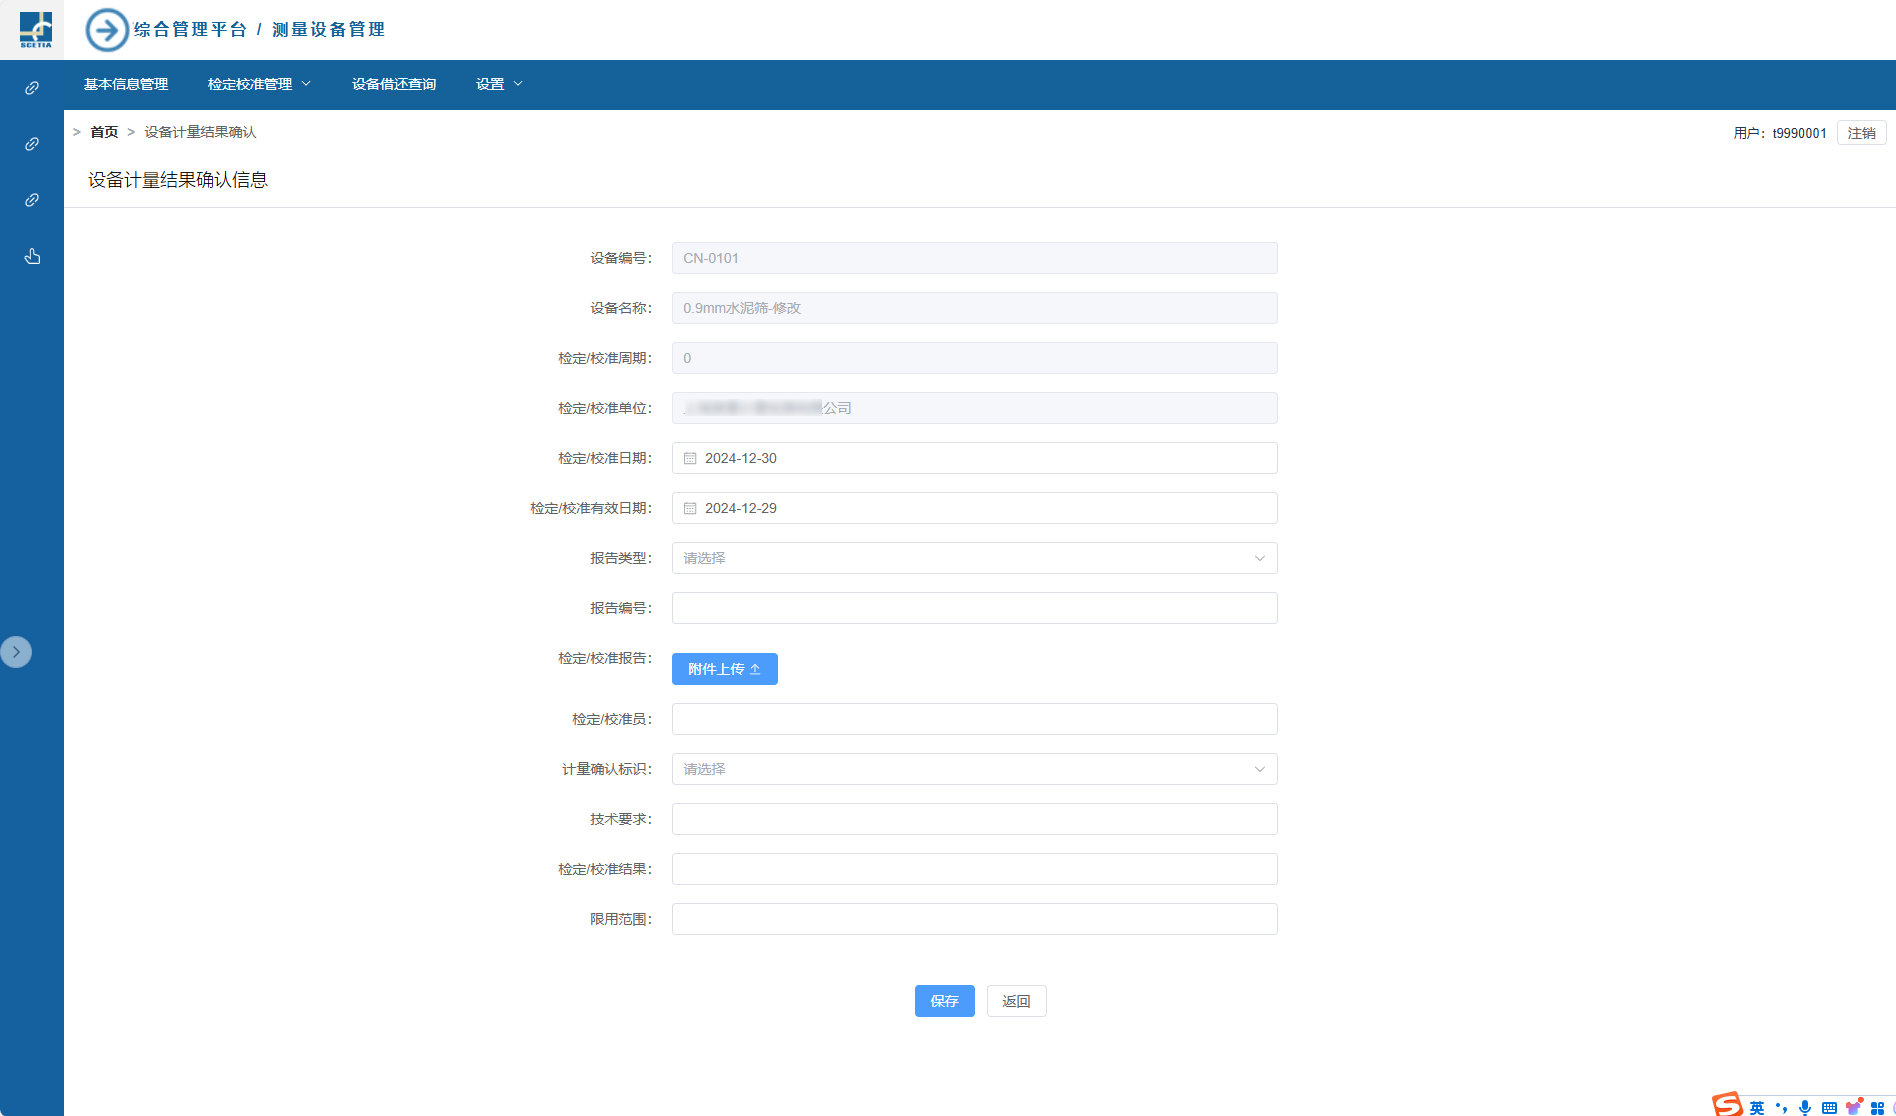Click calendar icon in 检定/校准日期 field

[x=690, y=458]
